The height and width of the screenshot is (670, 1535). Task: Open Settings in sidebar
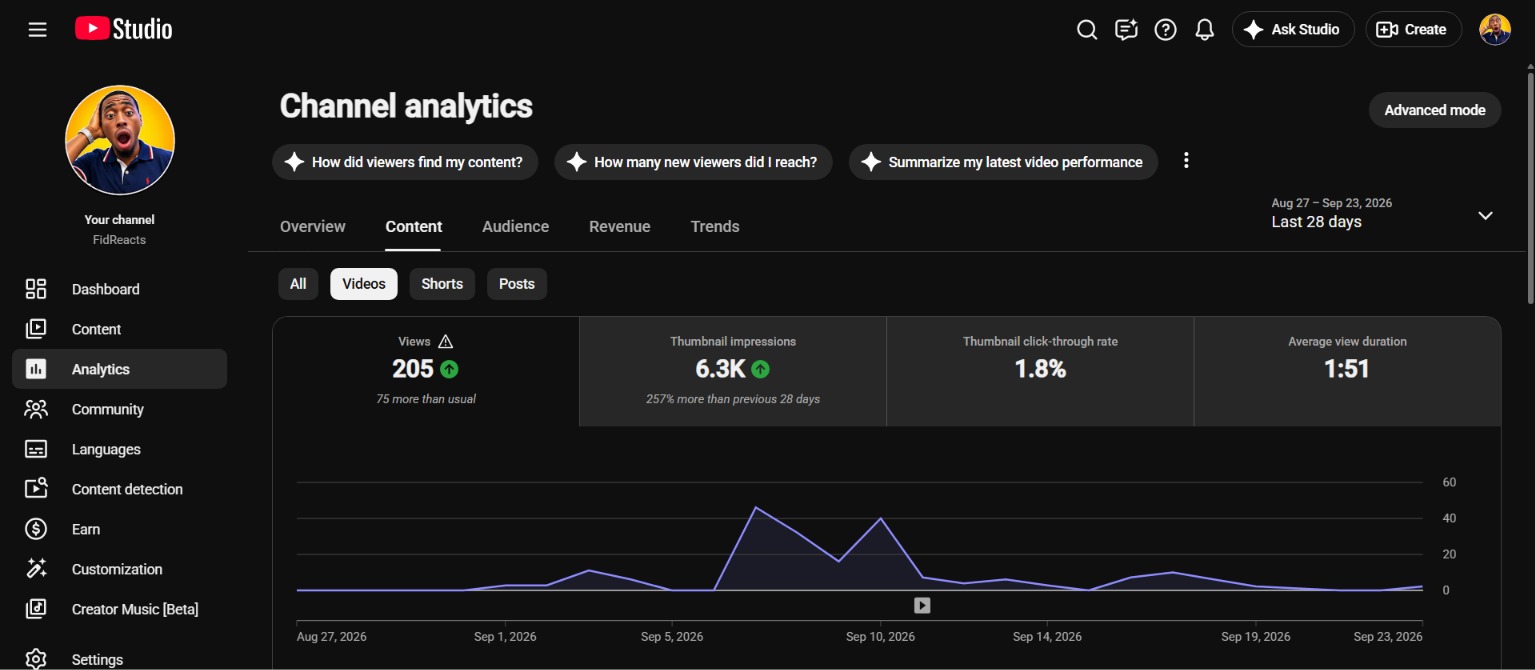click(x=119, y=659)
